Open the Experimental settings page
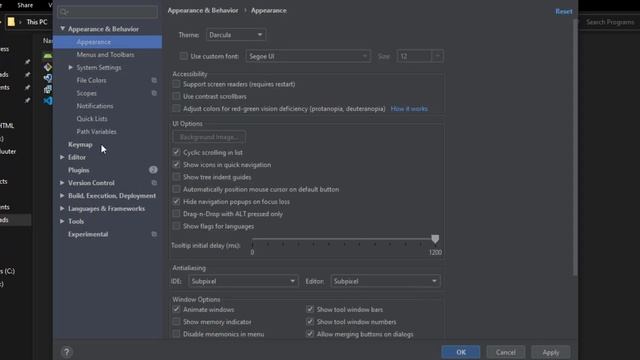640x360 pixels. click(88, 234)
